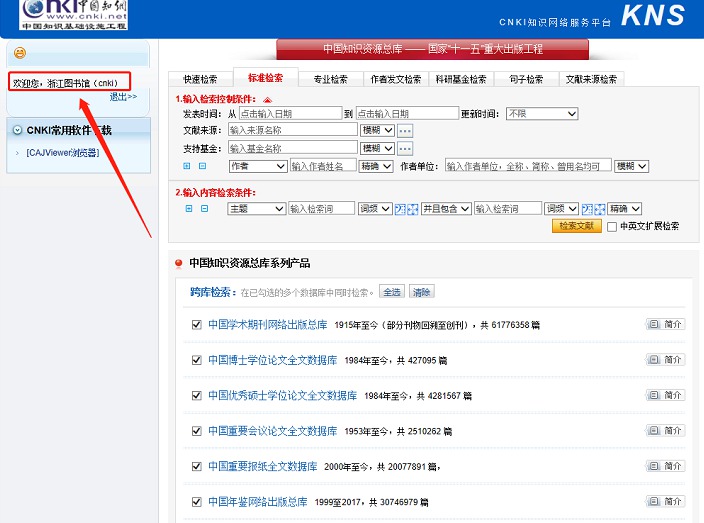Uncheck 中国学术期刊网络出版总库 checkbox
Screen dimensions: 704x523
[196, 325]
